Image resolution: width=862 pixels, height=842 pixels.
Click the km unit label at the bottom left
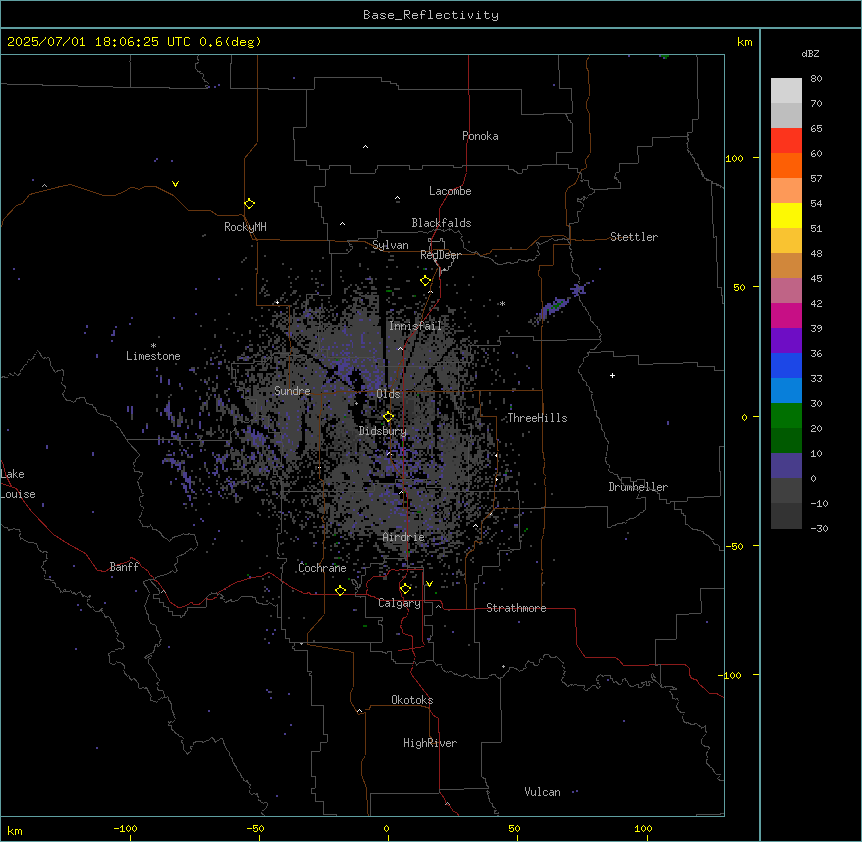15,830
